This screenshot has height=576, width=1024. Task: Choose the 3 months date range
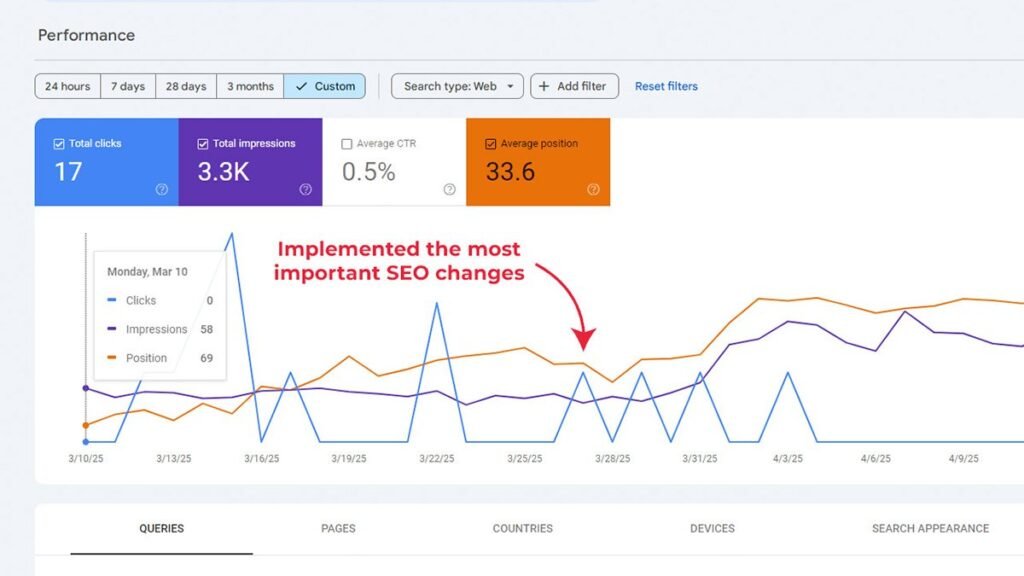tap(250, 86)
